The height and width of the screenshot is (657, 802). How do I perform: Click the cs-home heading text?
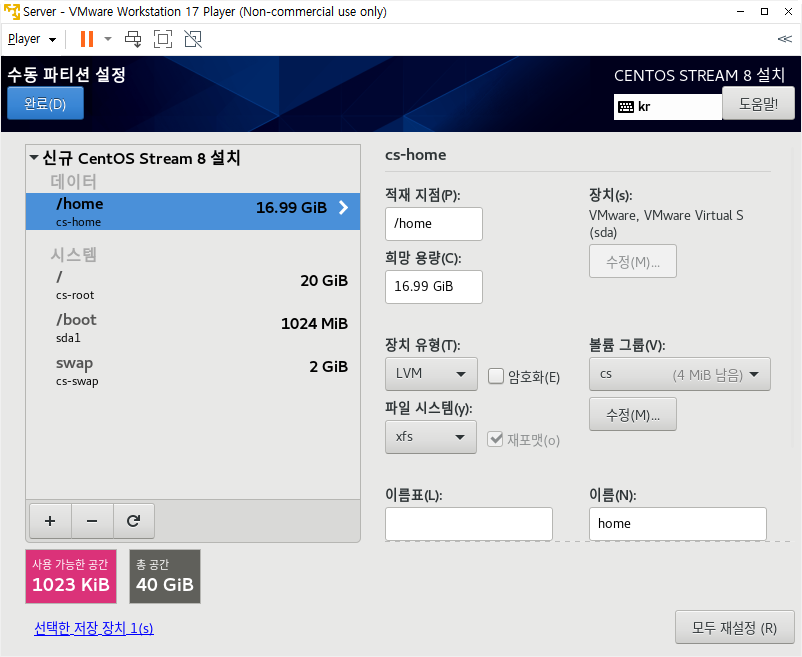tap(416, 155)
